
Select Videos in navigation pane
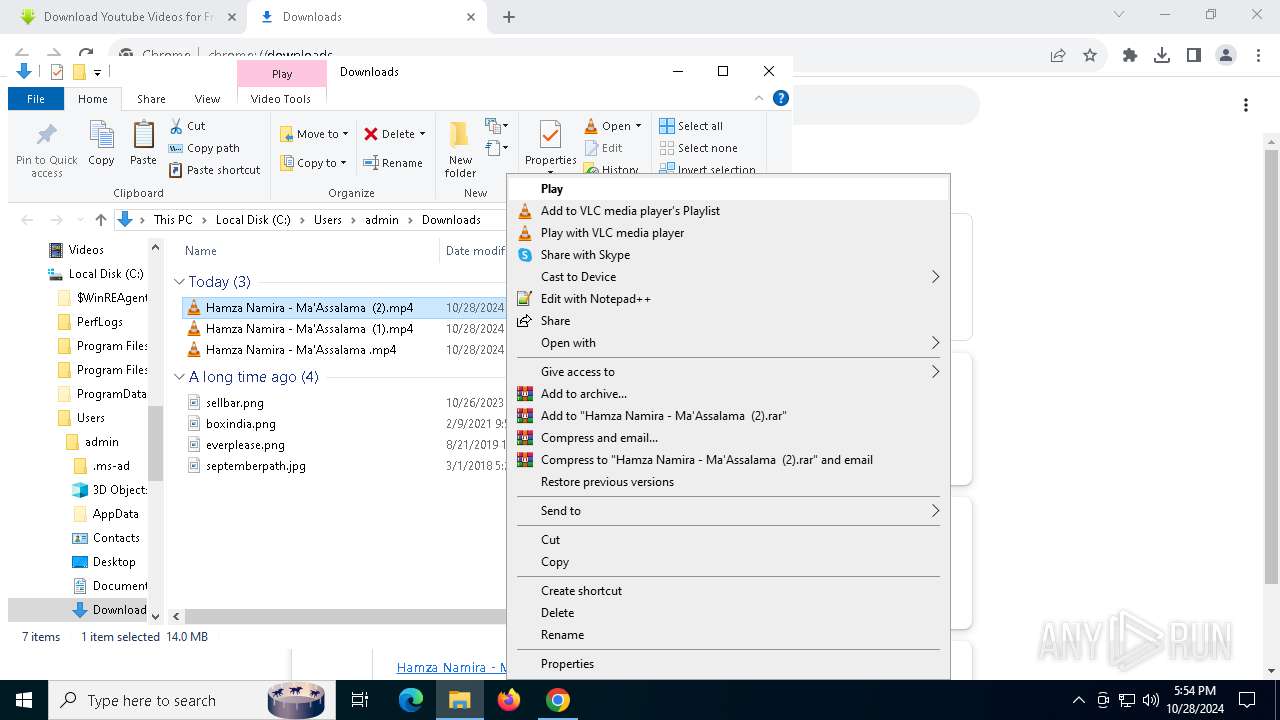(x=86, y=250)
